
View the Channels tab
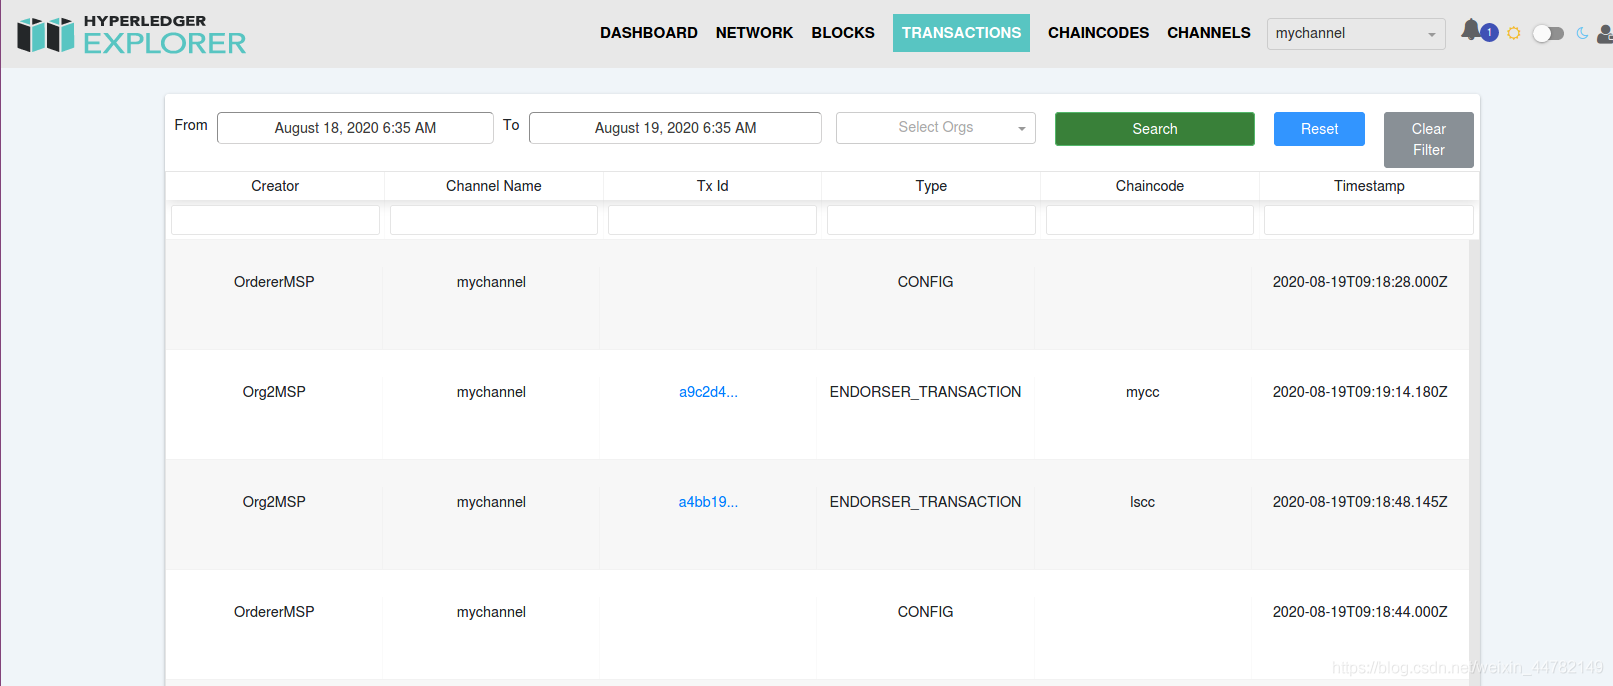pyautogui.click(x=1209, y=33)
